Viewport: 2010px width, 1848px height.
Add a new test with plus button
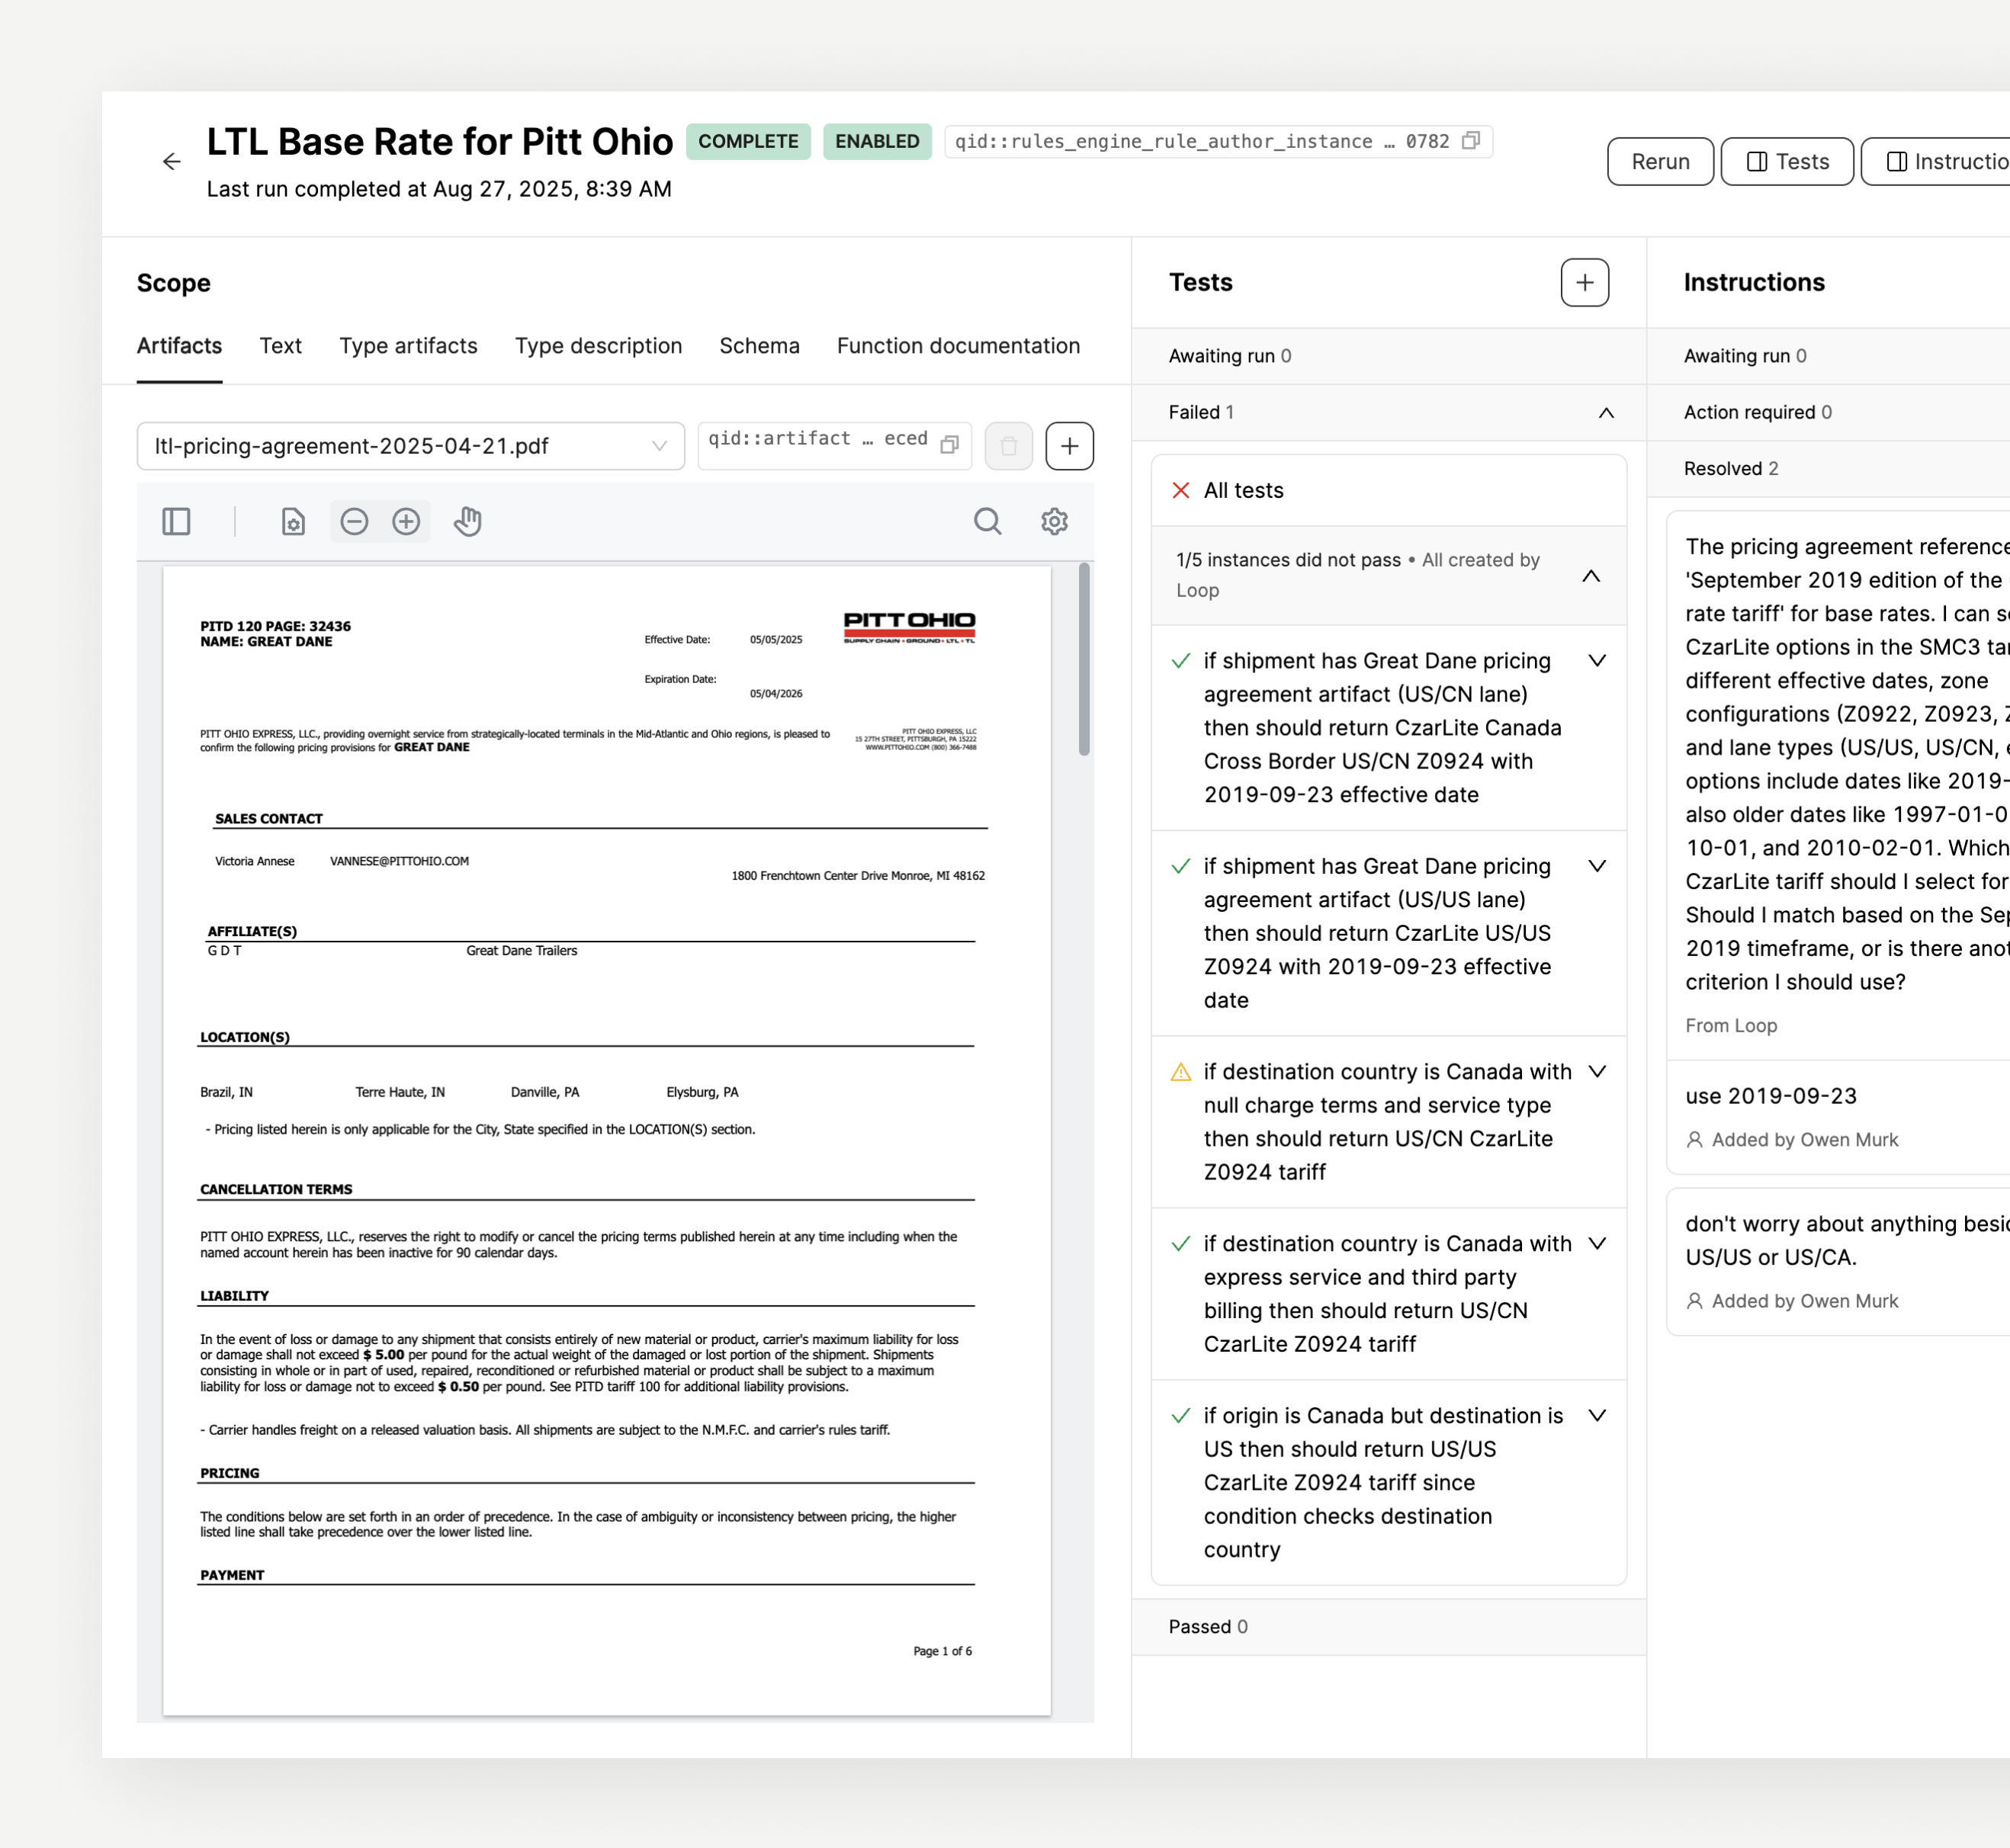click(x=1584, y=282)
